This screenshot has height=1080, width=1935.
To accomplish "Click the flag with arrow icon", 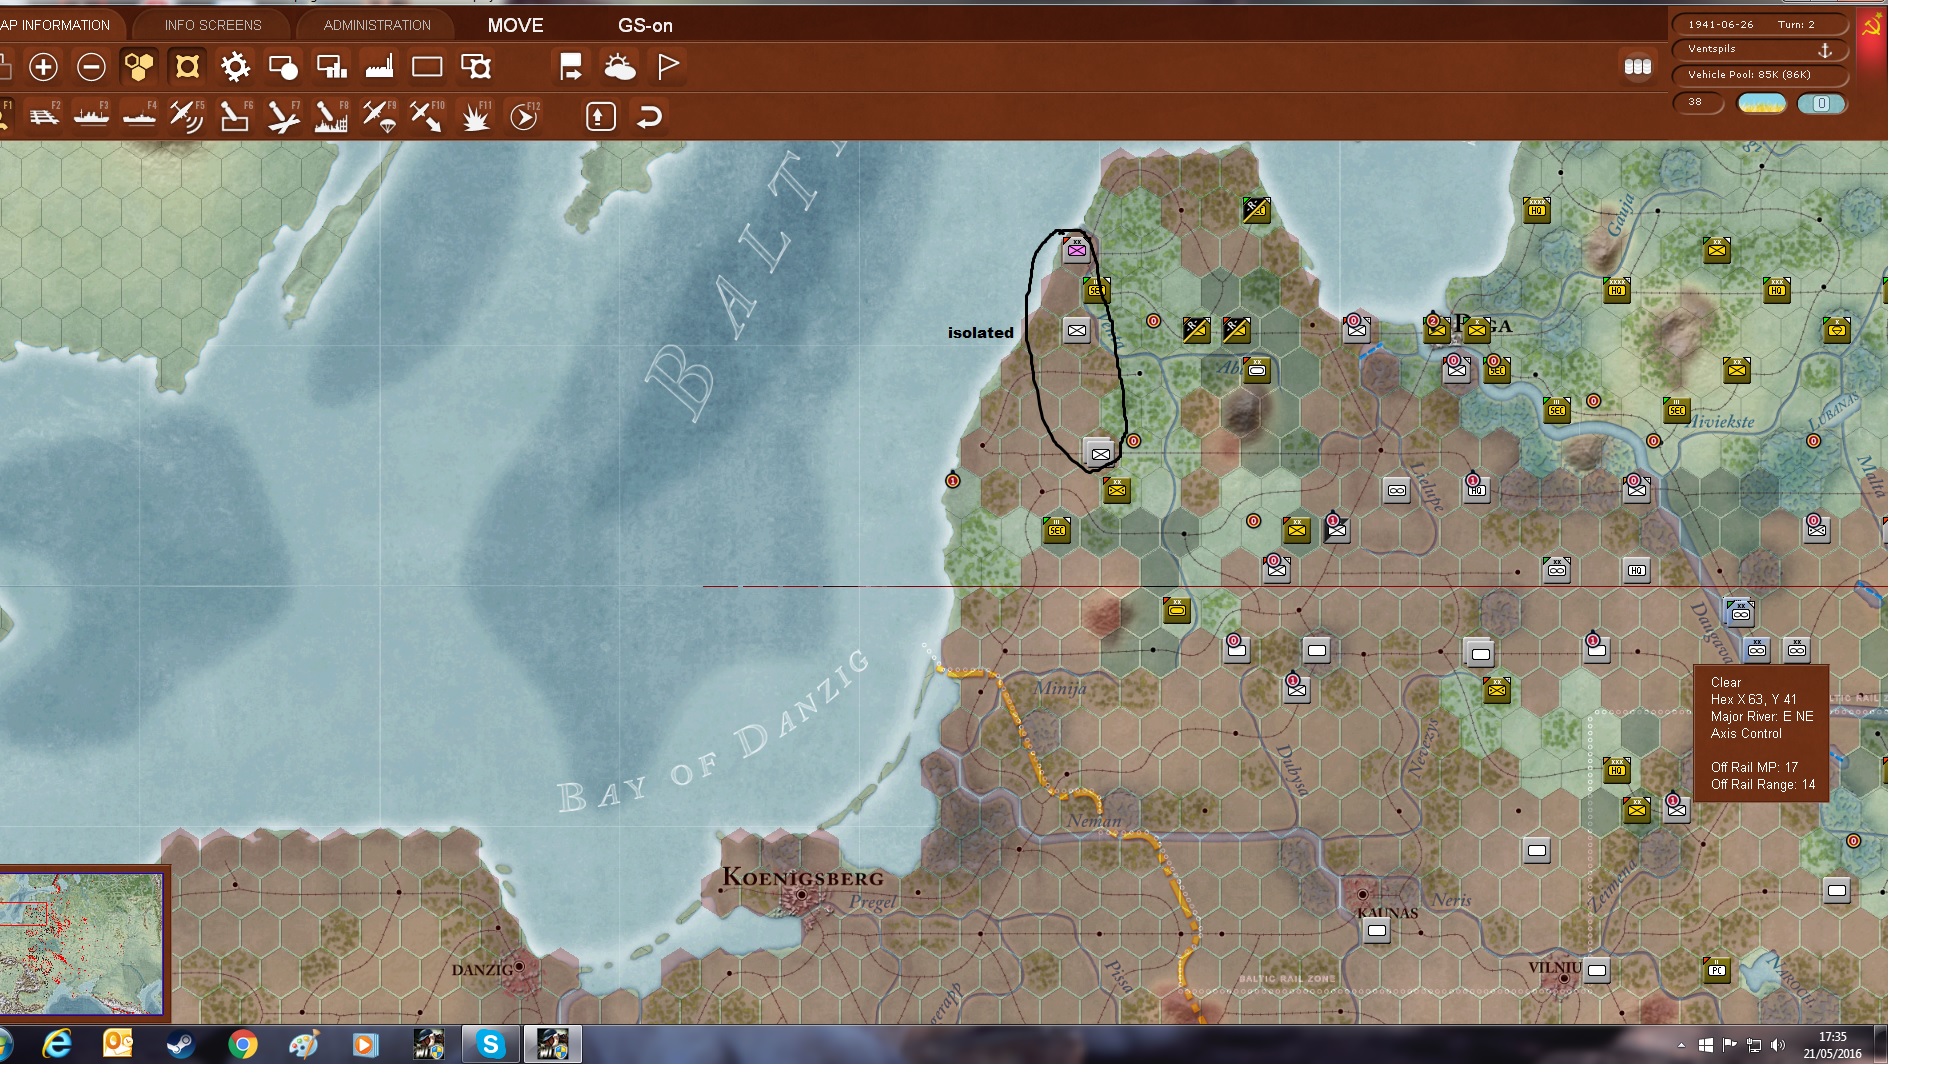I will tap(571, 67).
